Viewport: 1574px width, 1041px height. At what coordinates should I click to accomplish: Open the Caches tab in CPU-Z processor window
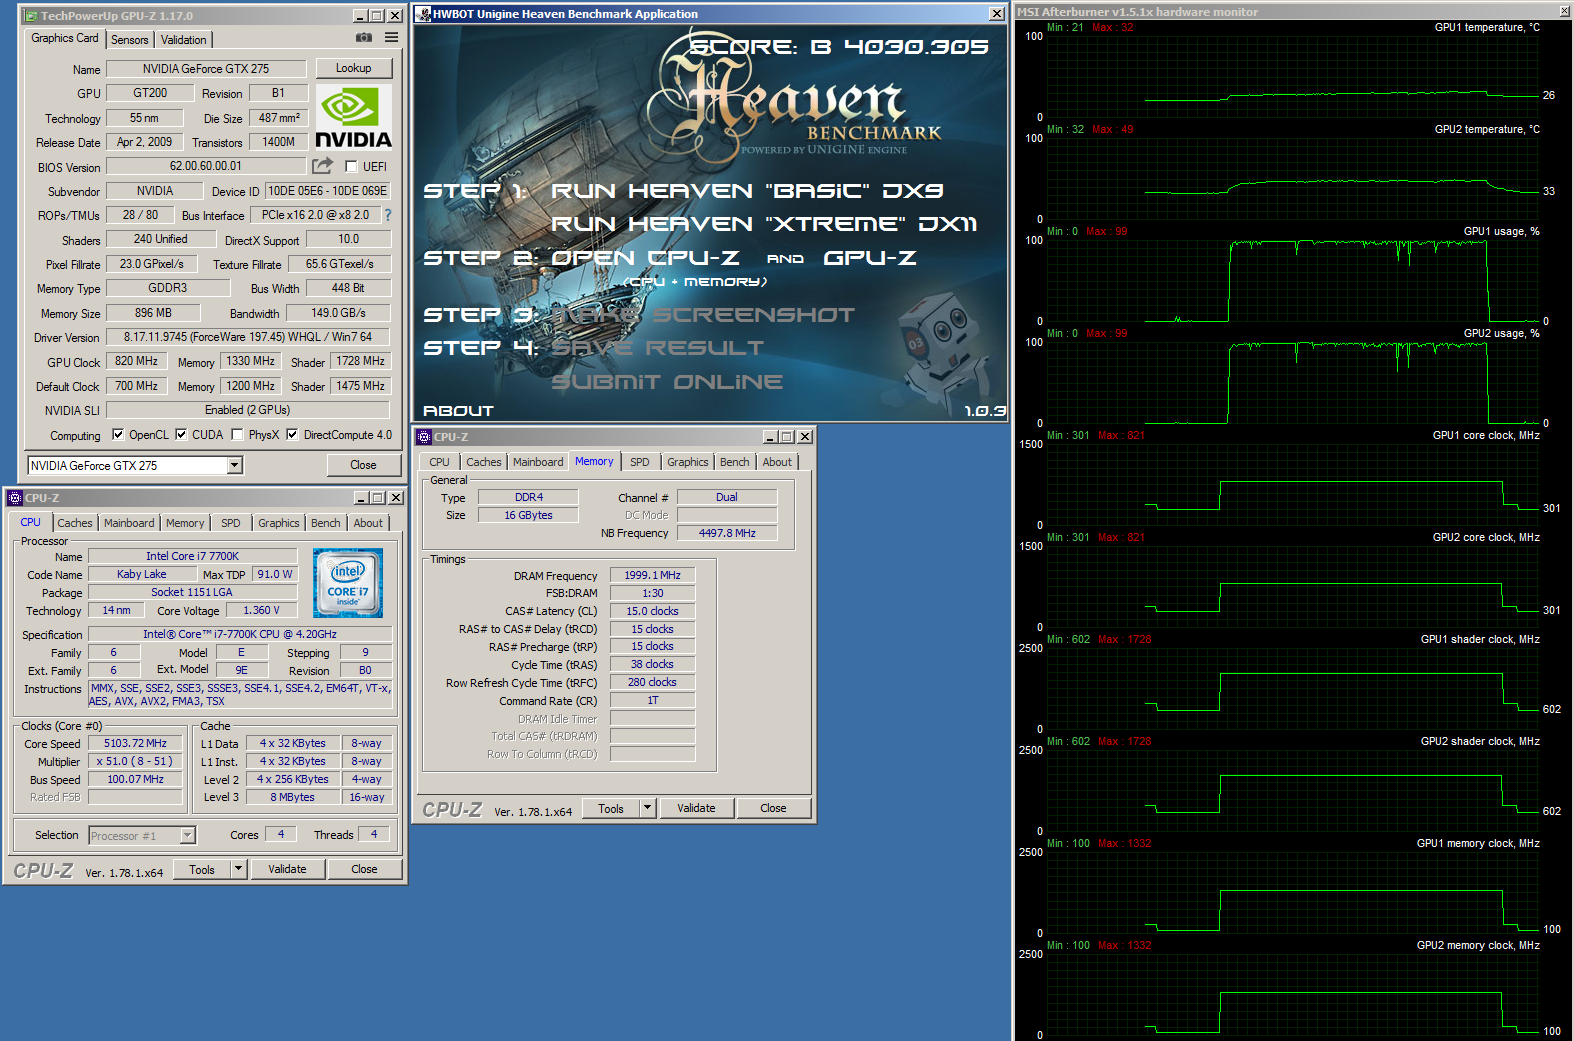75,523
